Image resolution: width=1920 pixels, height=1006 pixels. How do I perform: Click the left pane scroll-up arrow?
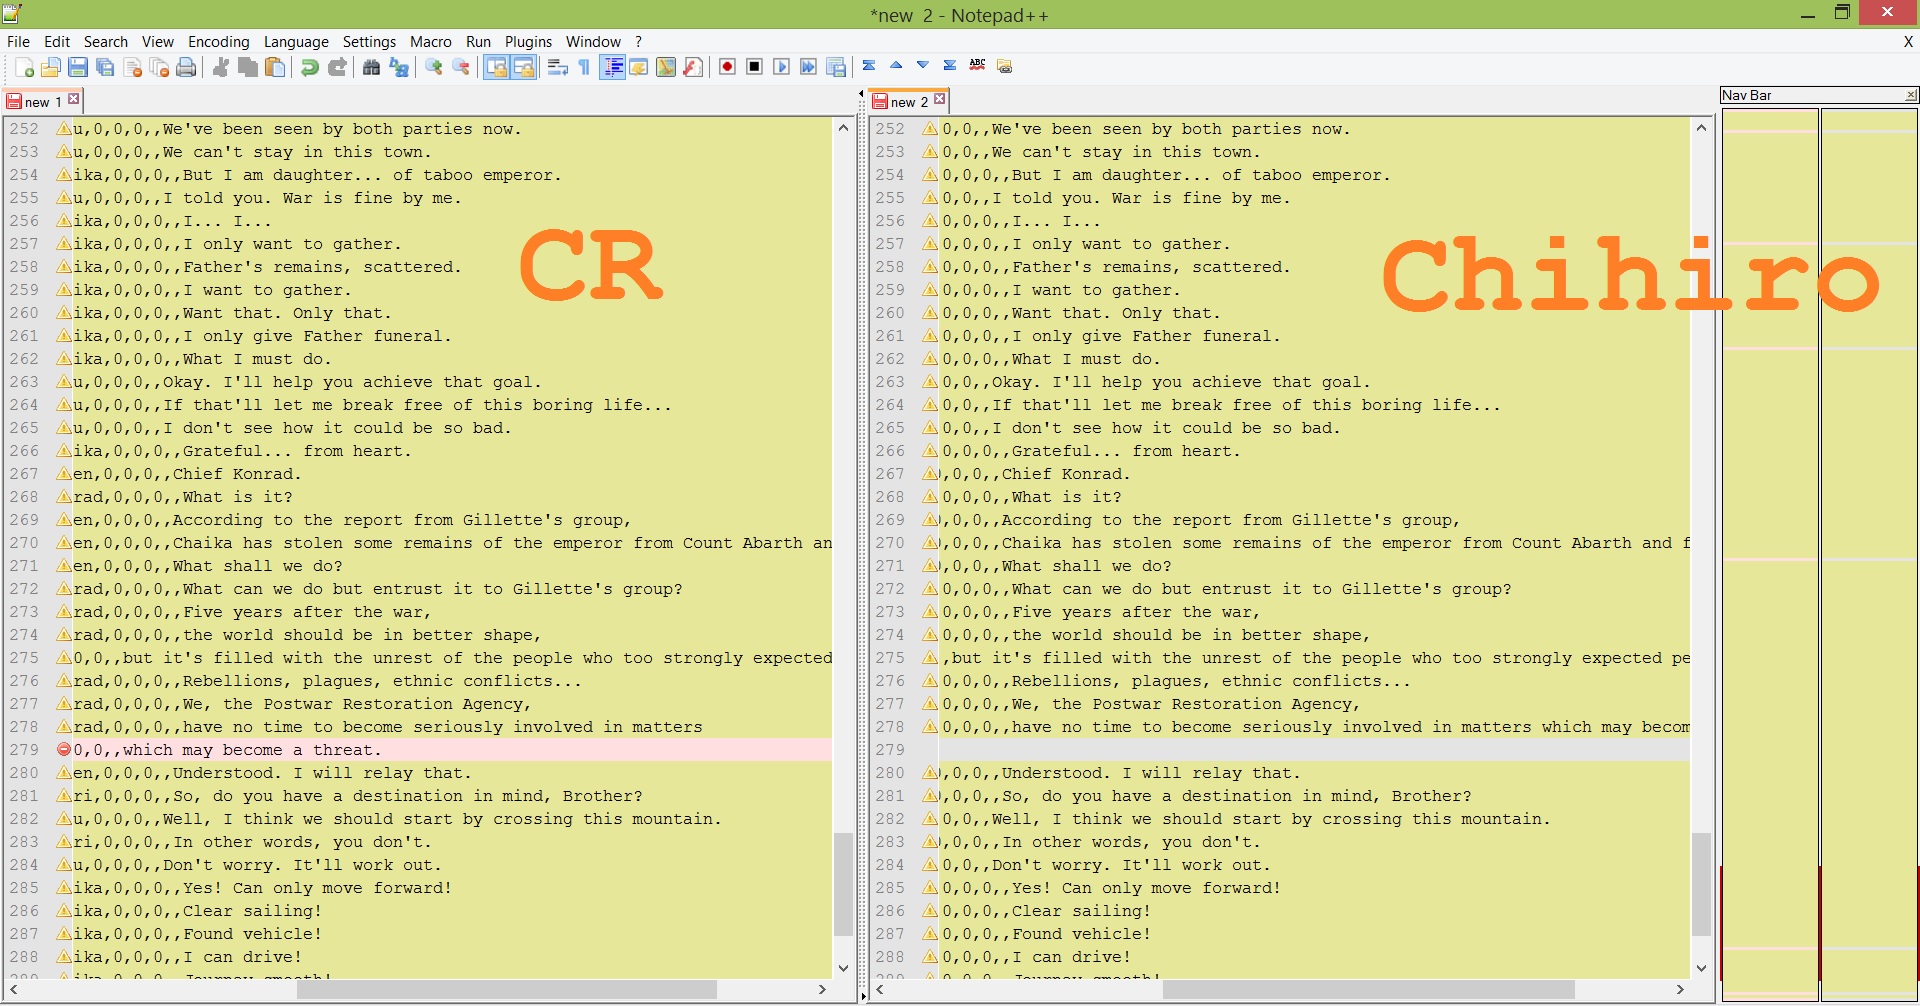pyautogui.click(x=843, y=128)
